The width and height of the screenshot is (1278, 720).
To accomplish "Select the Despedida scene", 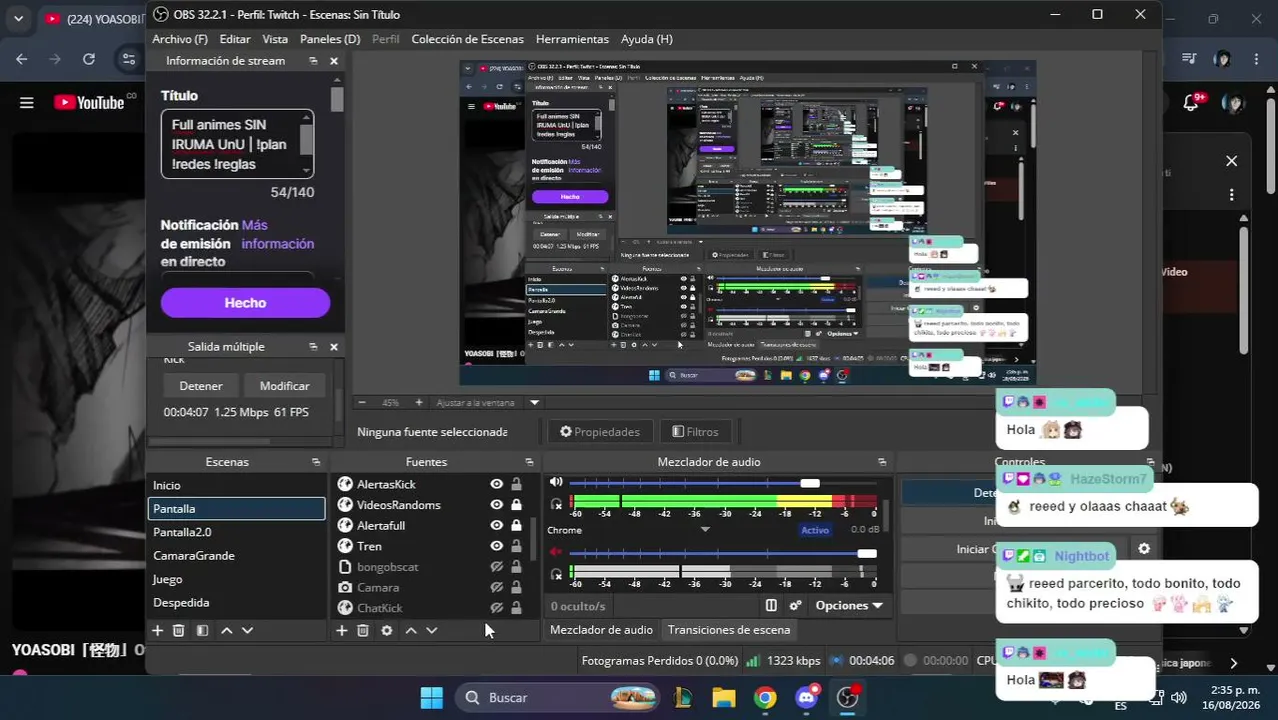I will click(237, 602).
